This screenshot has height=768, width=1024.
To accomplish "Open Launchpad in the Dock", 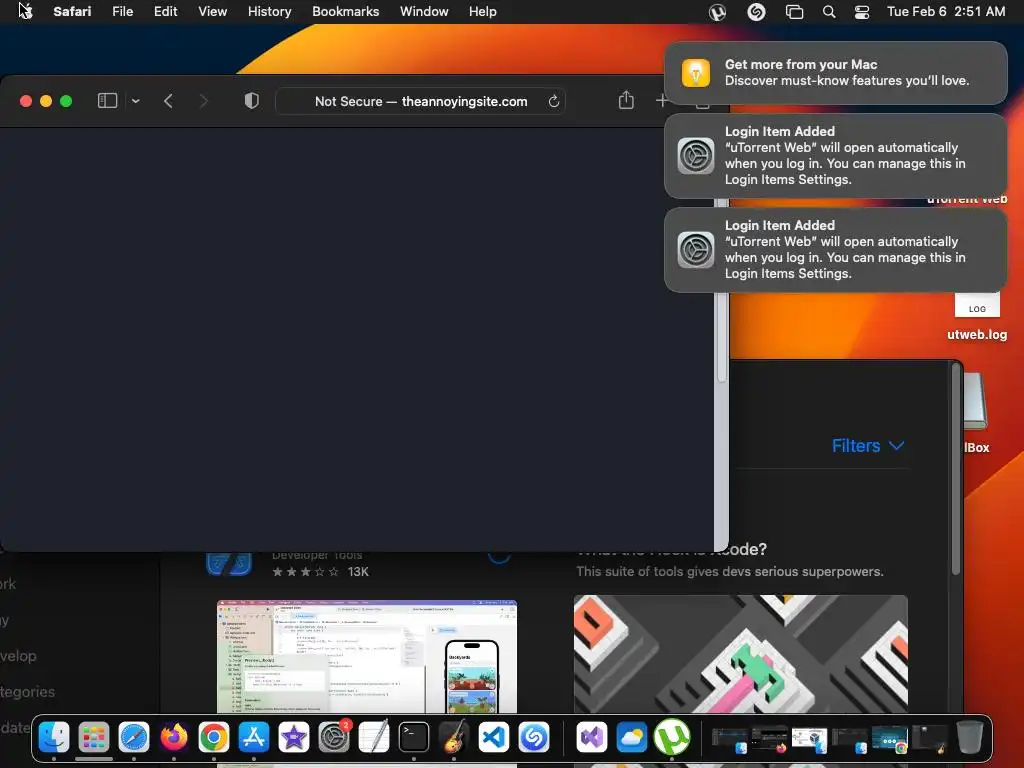I will 93,737.
